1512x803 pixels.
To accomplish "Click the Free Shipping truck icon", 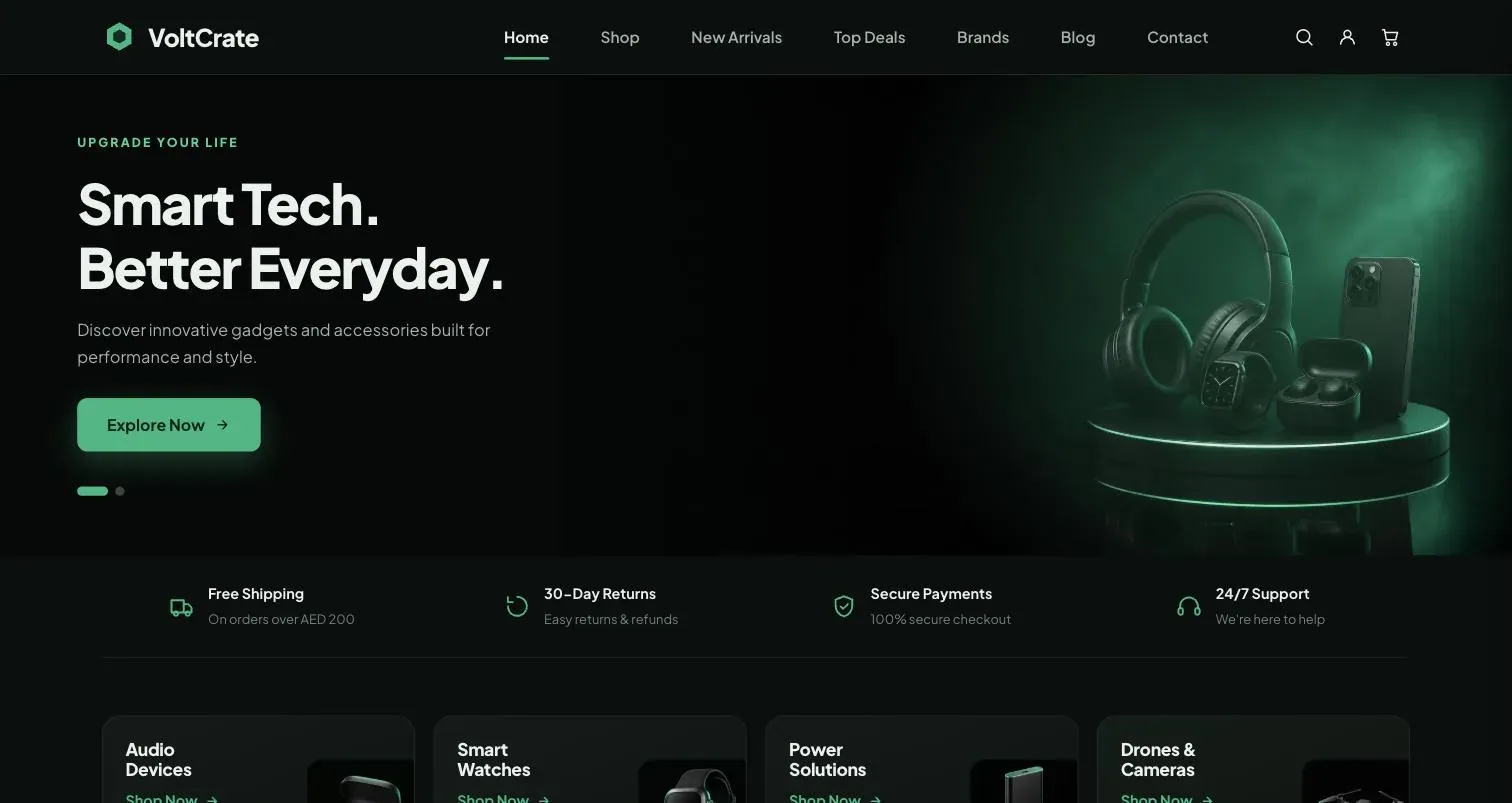I will point(181,607).
